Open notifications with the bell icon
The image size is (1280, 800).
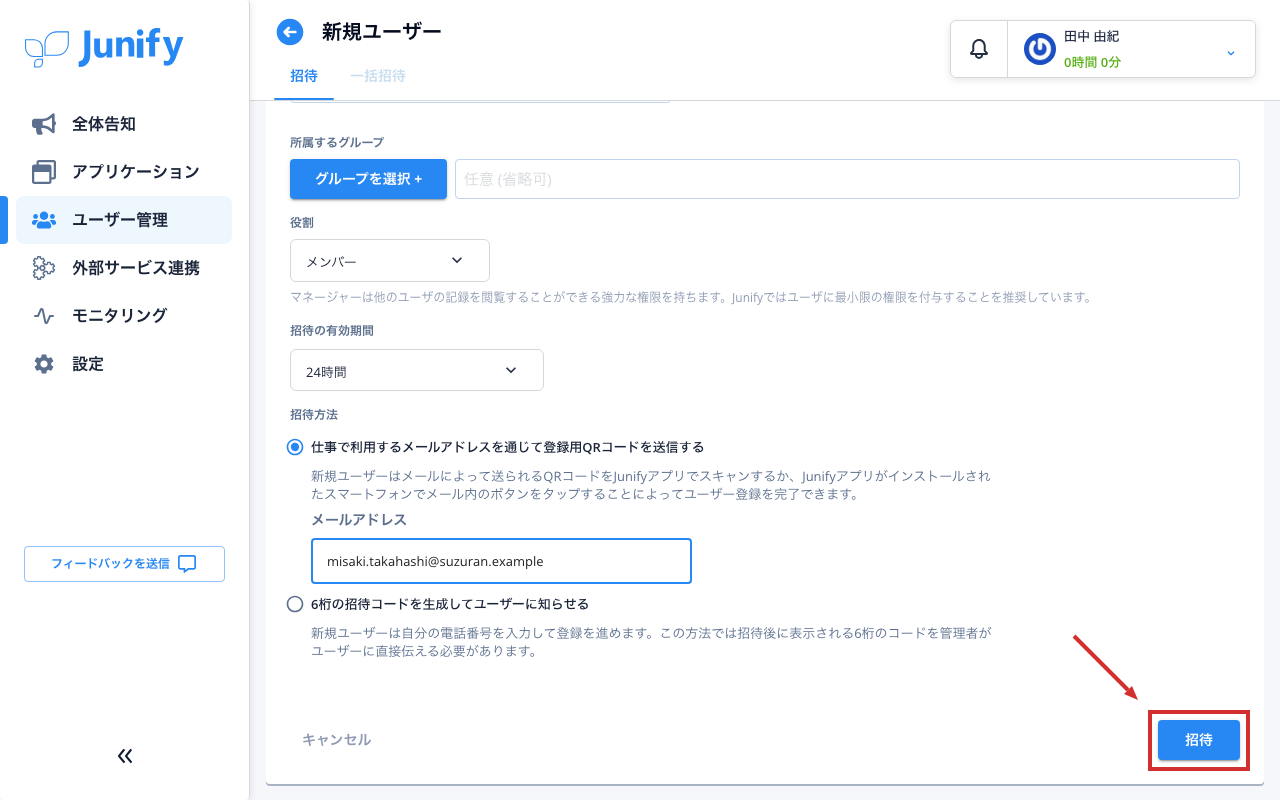(x=979, y=48)
